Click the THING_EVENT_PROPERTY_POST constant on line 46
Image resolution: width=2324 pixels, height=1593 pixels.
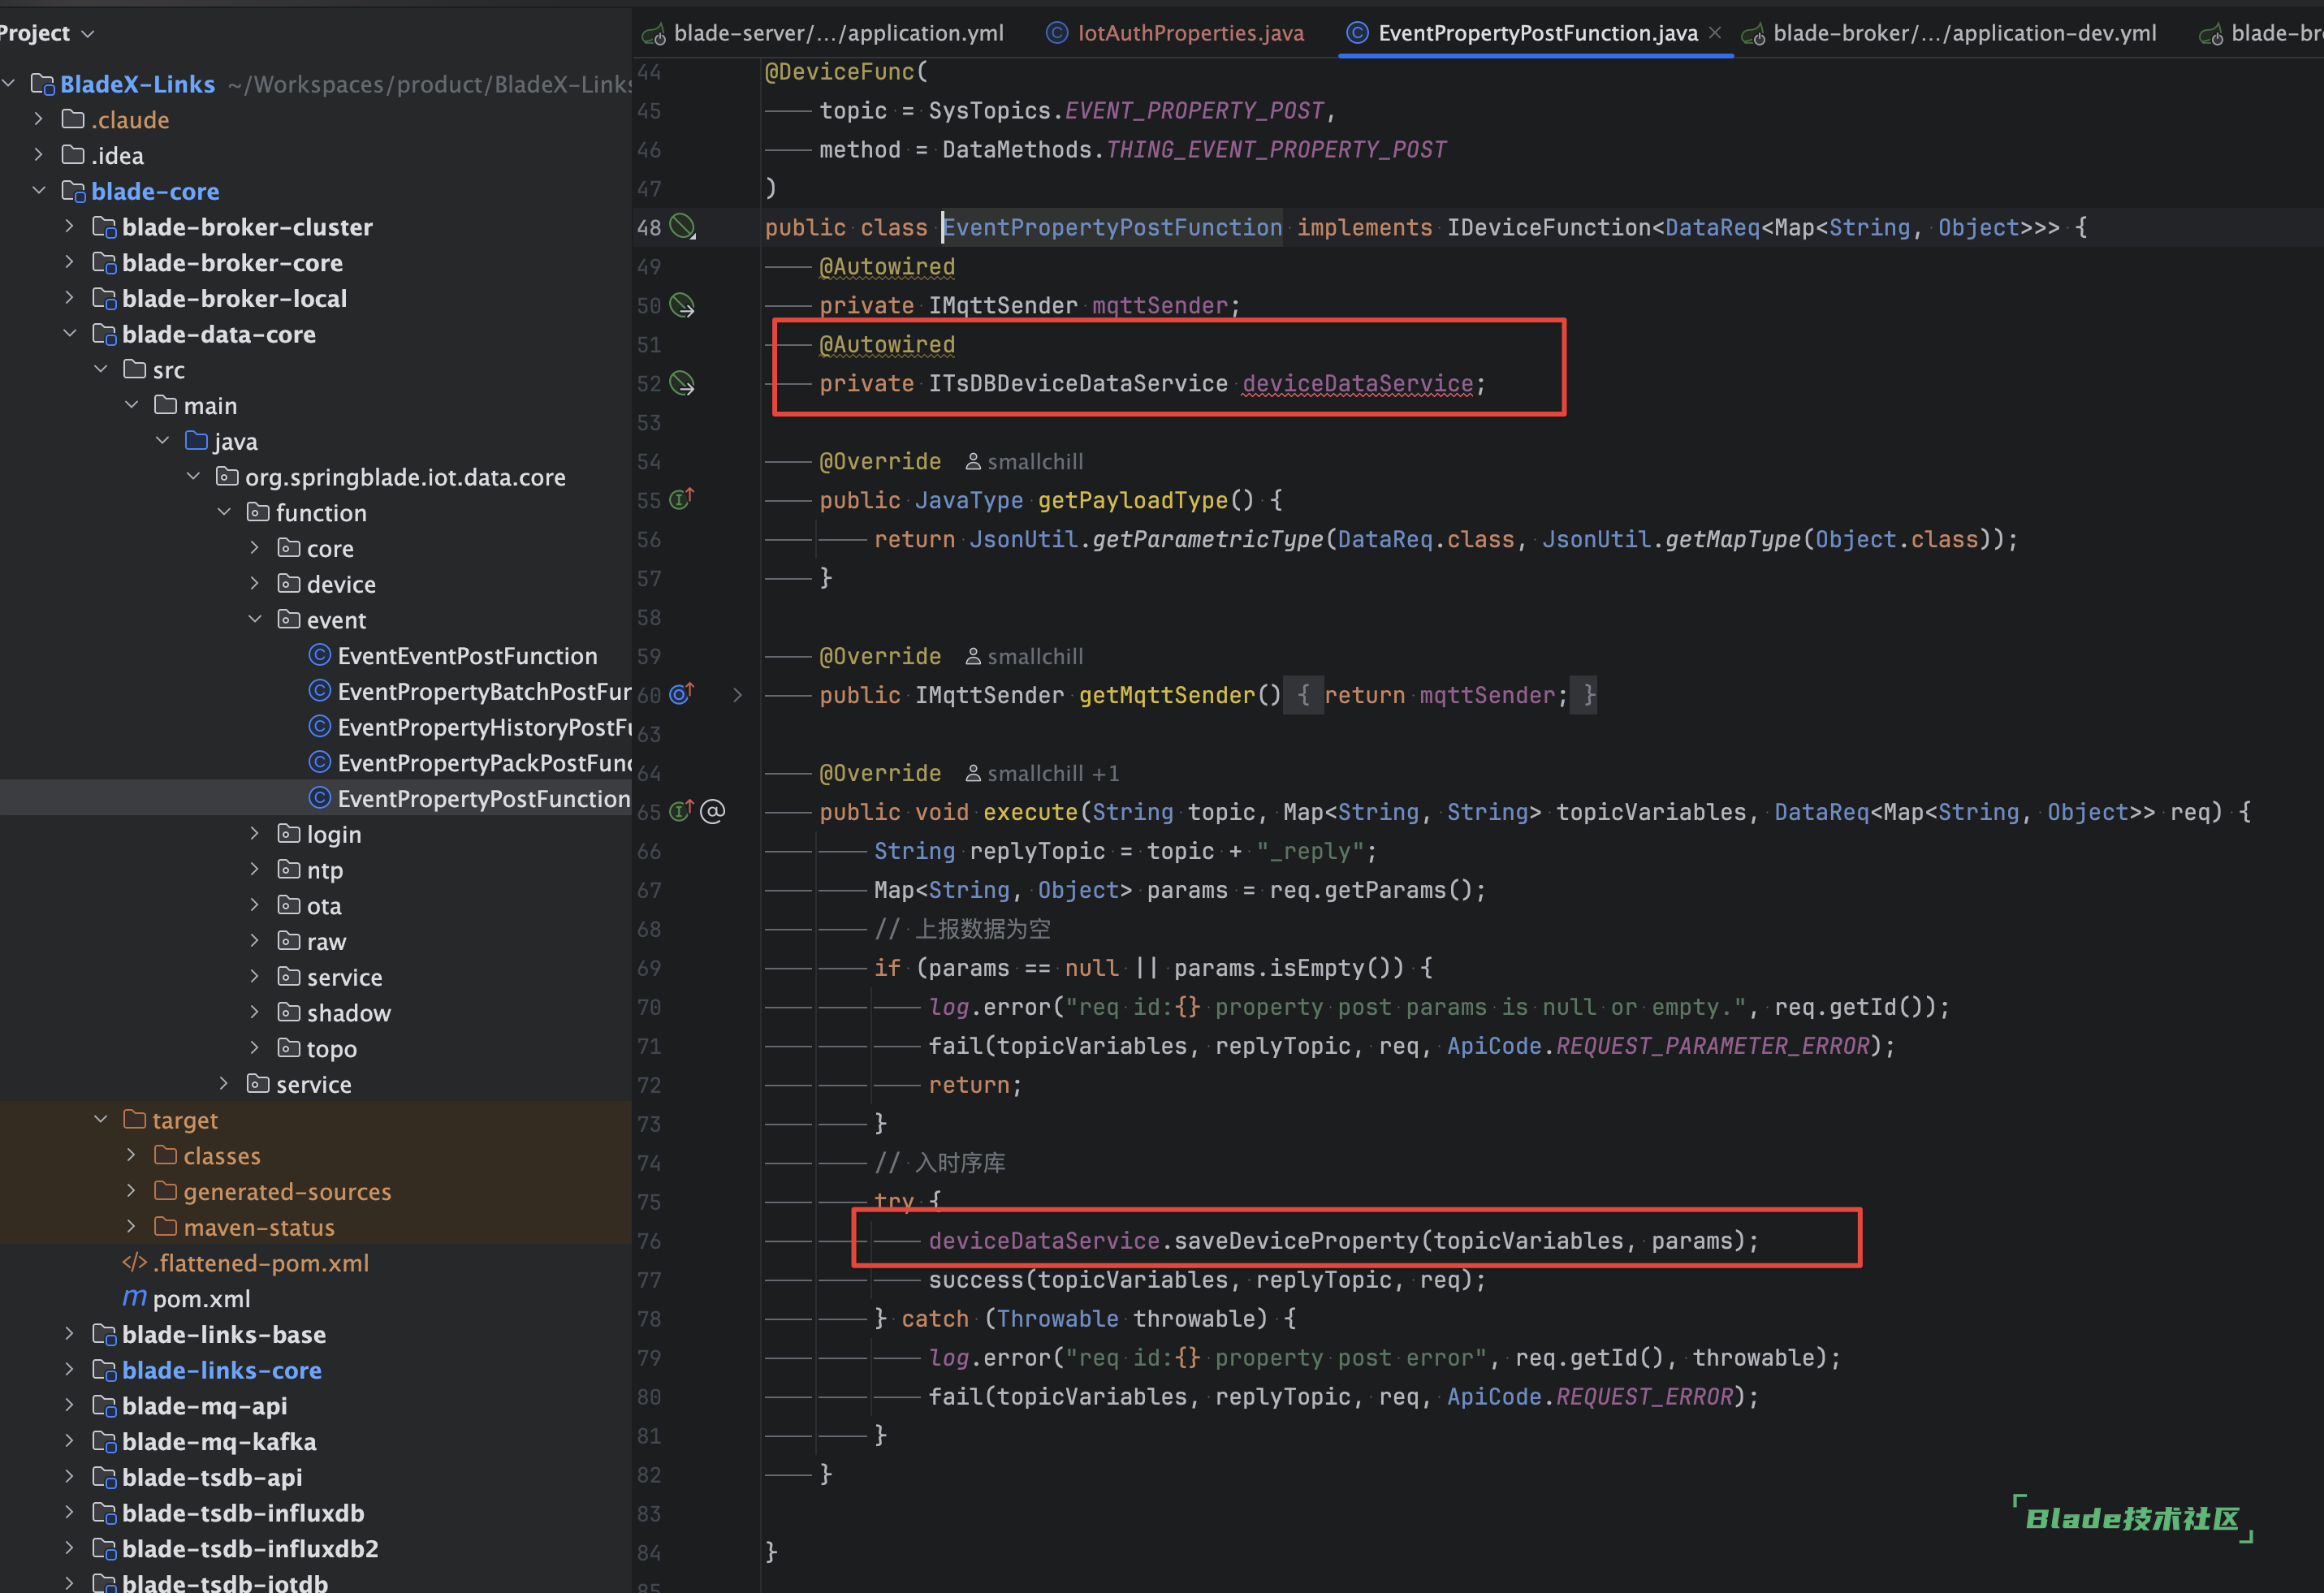tap(1276, 149)
